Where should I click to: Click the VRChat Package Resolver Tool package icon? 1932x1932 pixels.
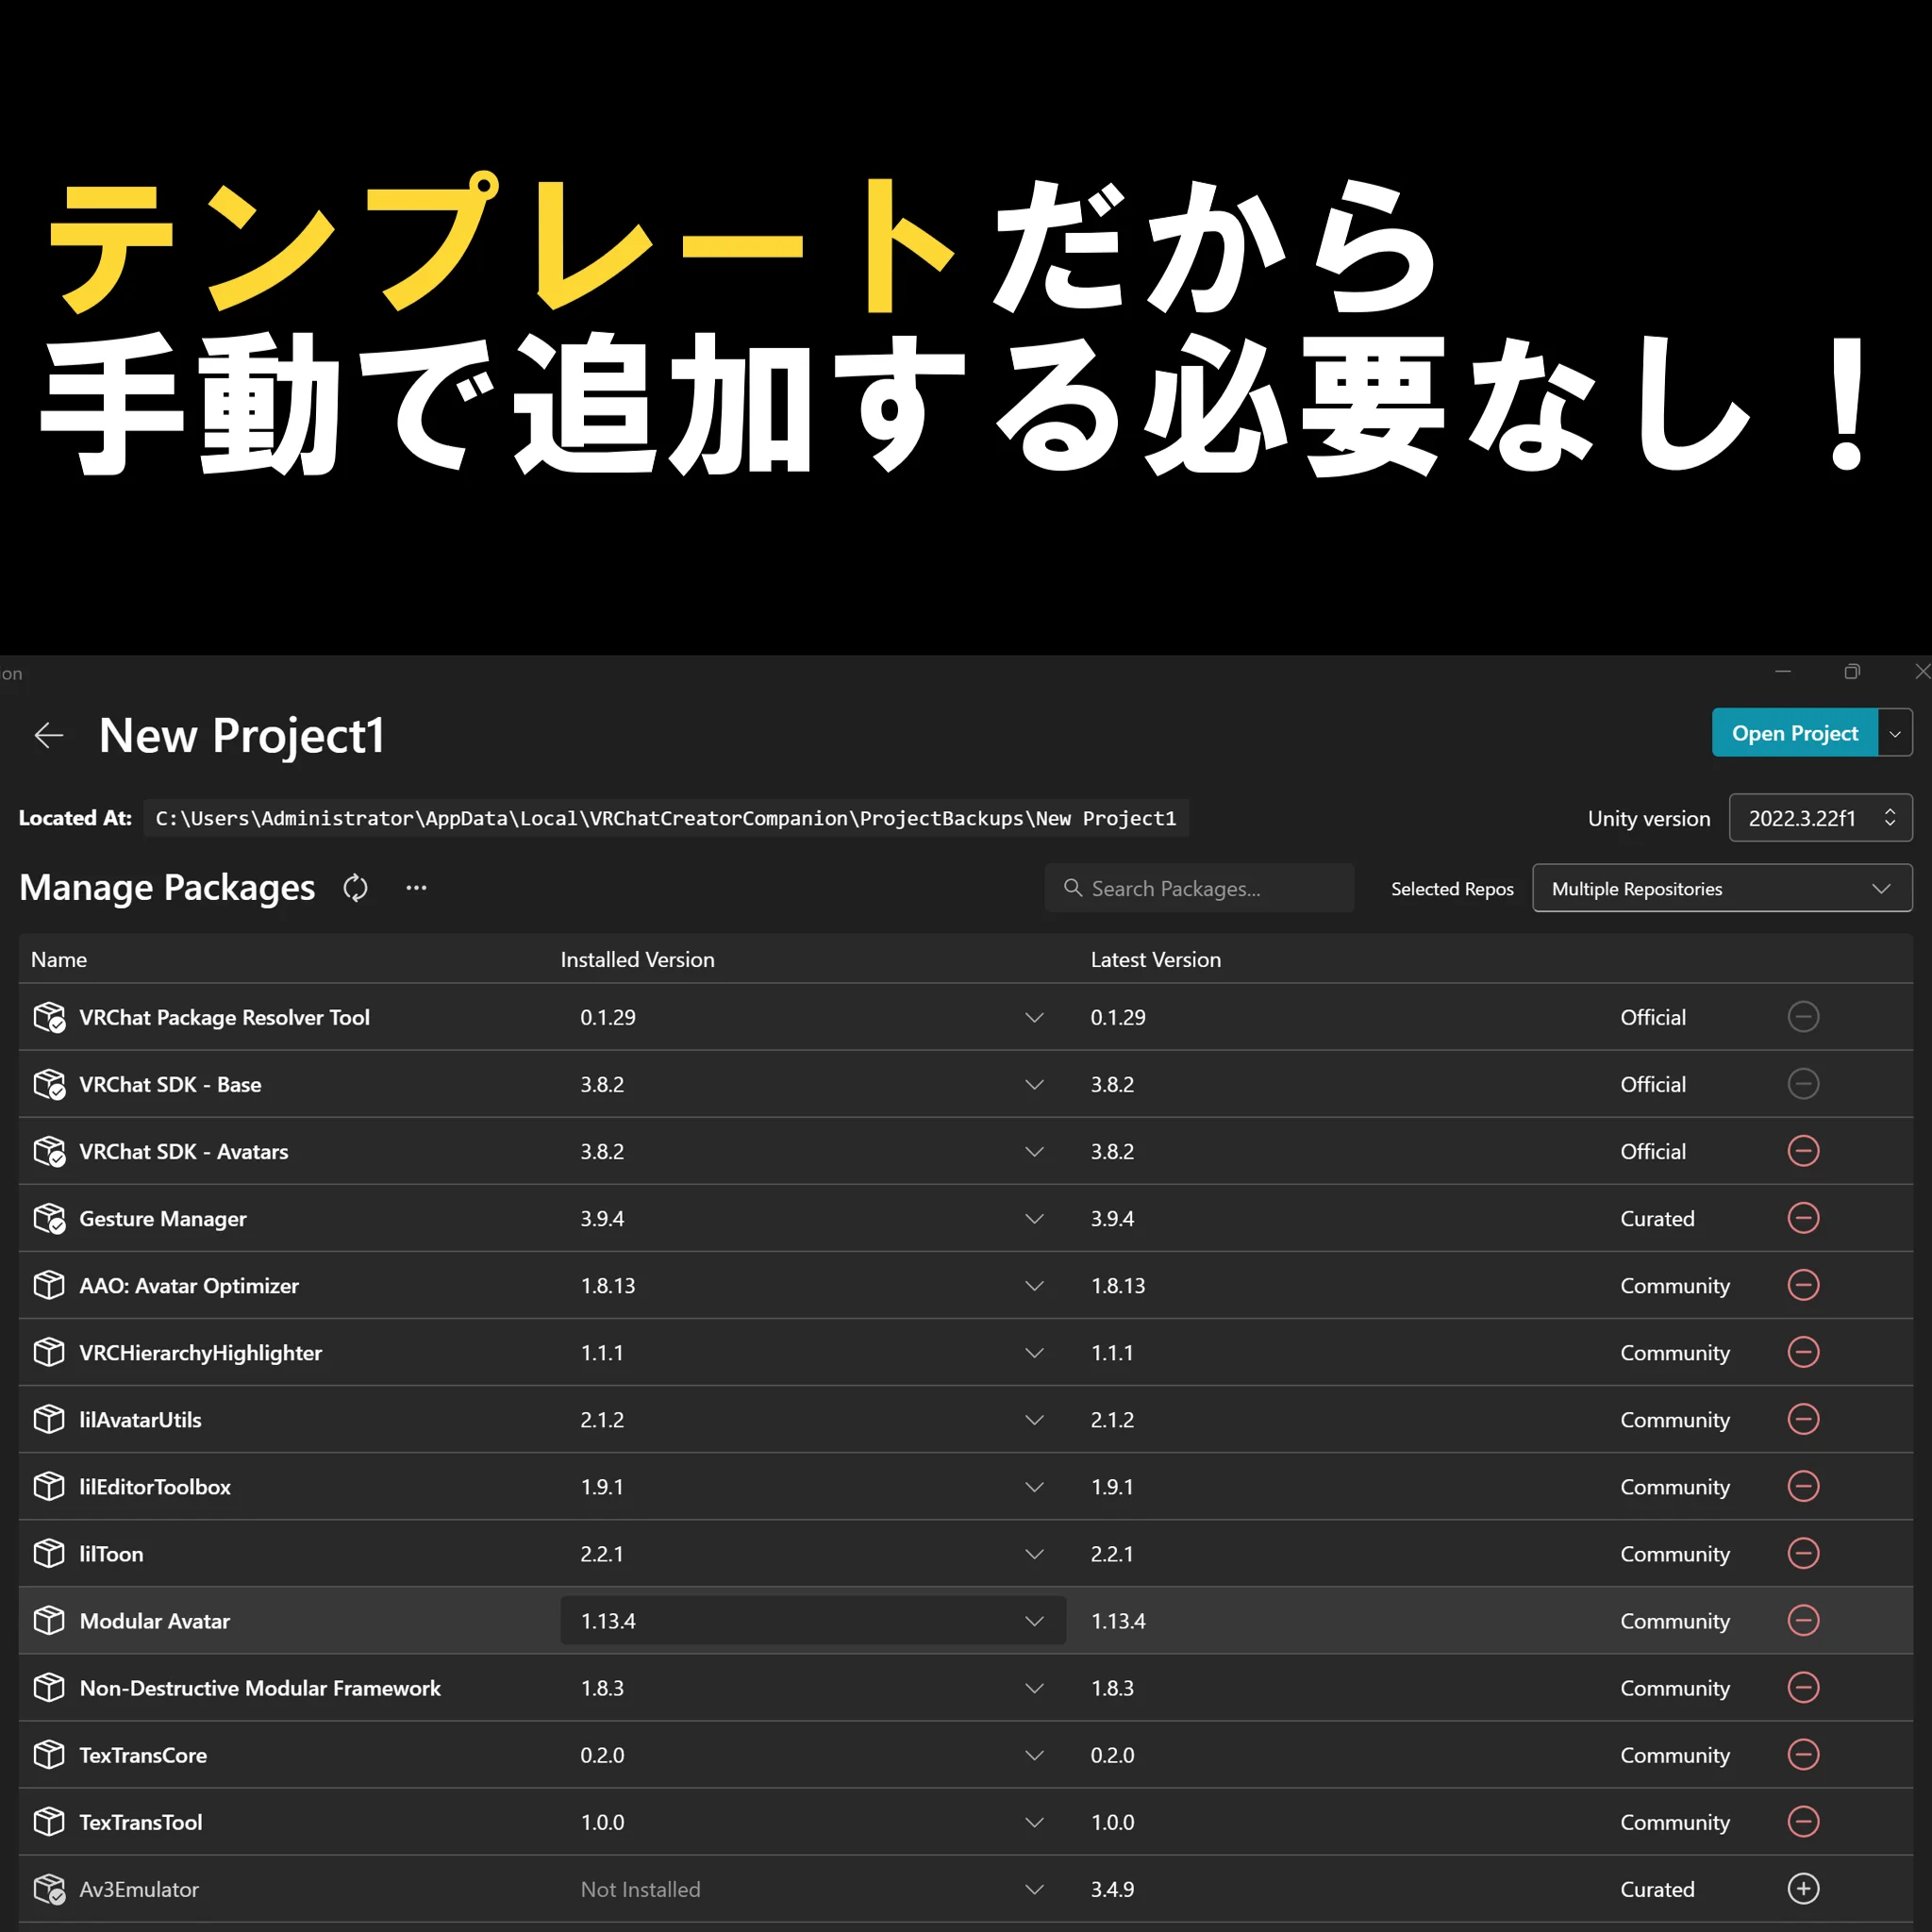coord(50,1017)
